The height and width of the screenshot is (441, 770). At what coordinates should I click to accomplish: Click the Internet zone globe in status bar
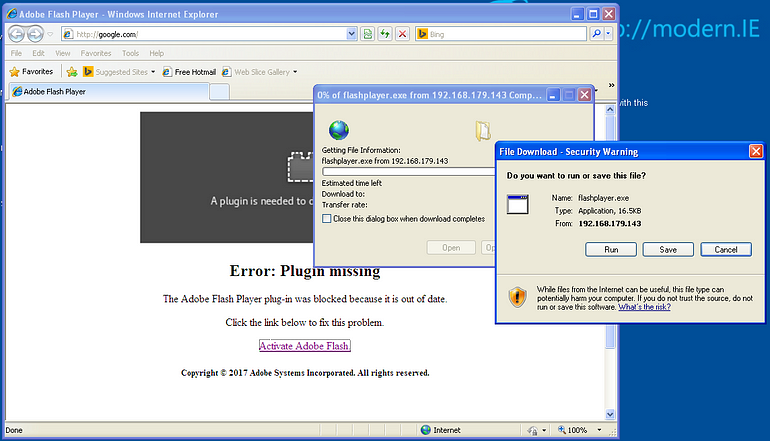click(x=426, y=430)
